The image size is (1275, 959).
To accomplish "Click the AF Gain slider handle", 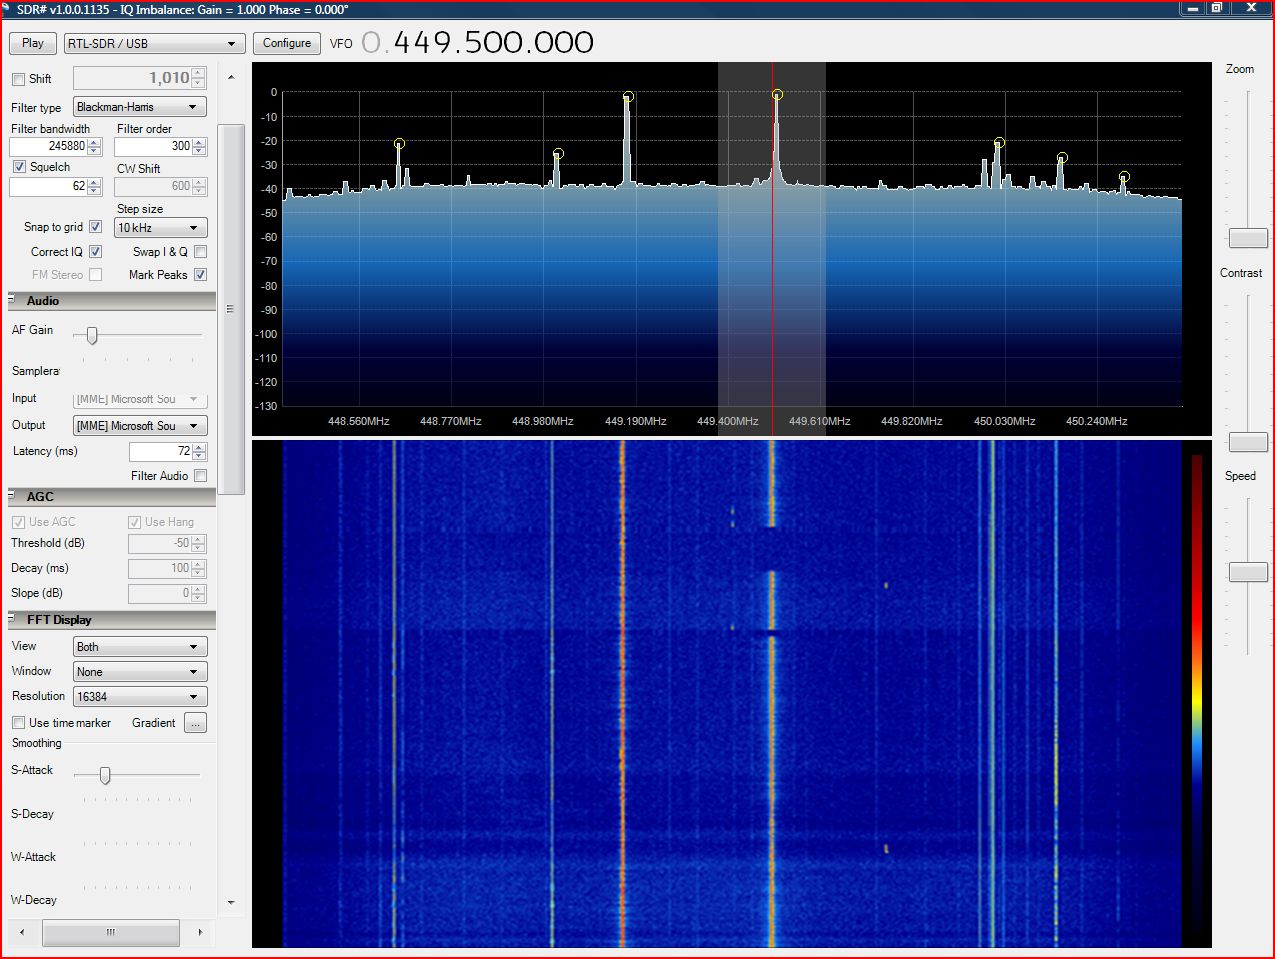I will click(x=92, y=335).
